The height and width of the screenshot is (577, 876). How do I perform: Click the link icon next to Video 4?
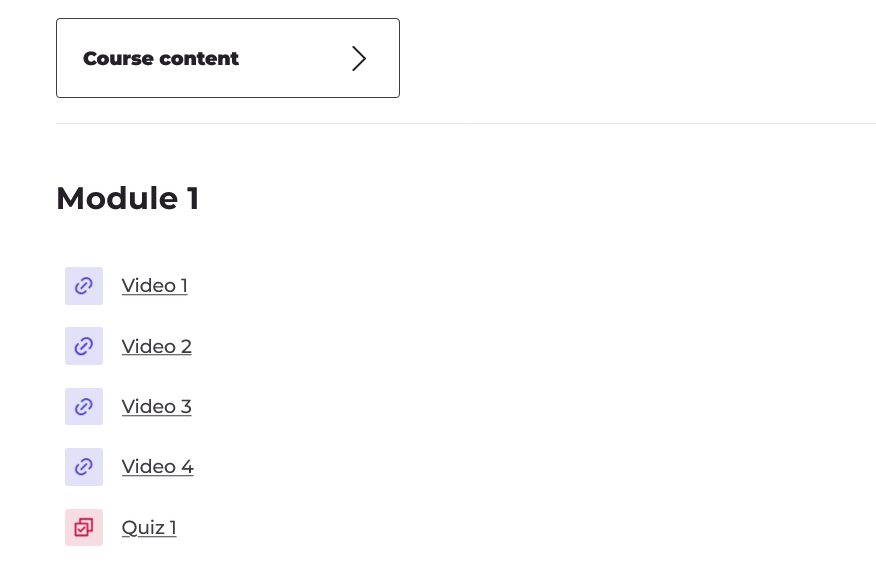[84, 466]
